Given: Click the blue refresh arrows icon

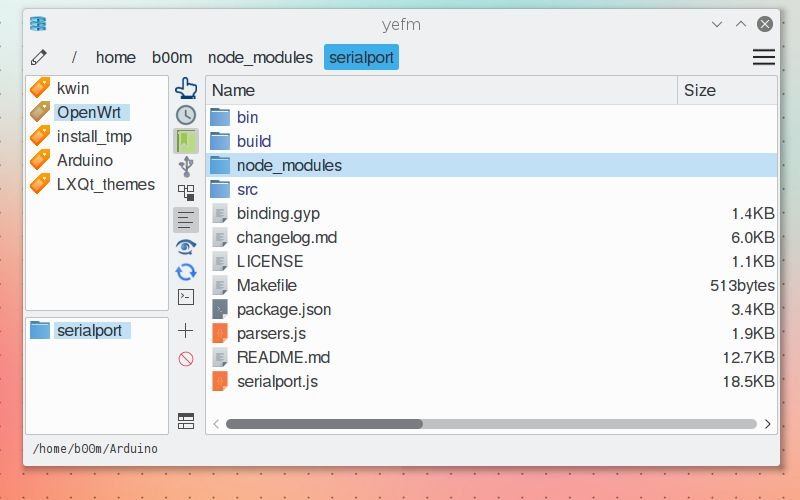Looking at the screenshot, I should tap(186, 272).
